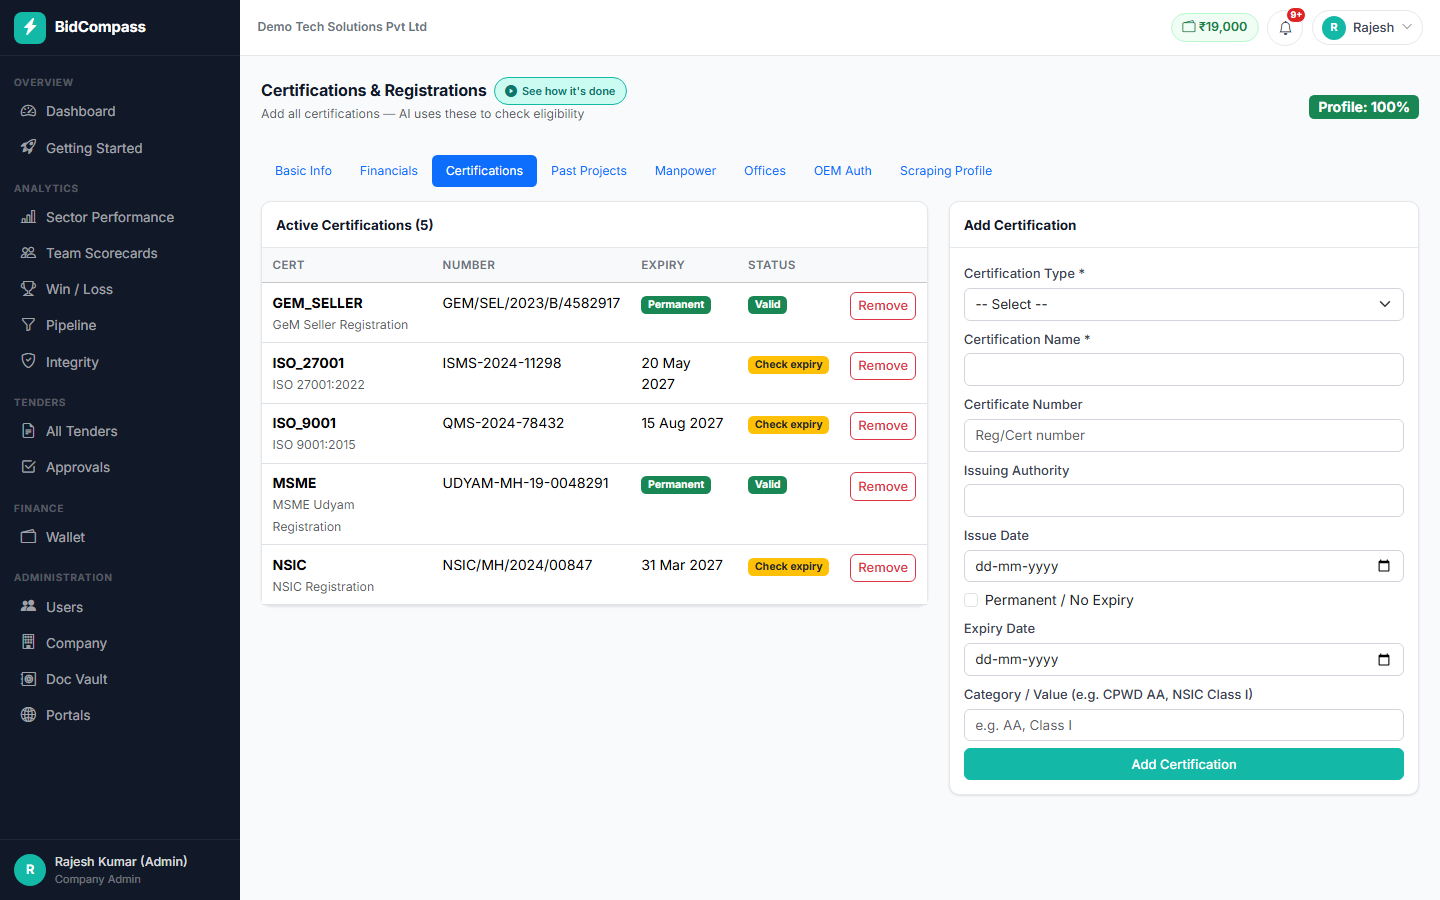The width and height of the screenshot is (1440, 900).
Task: Switch to the Manpower tab
Action: pos(685,171)
